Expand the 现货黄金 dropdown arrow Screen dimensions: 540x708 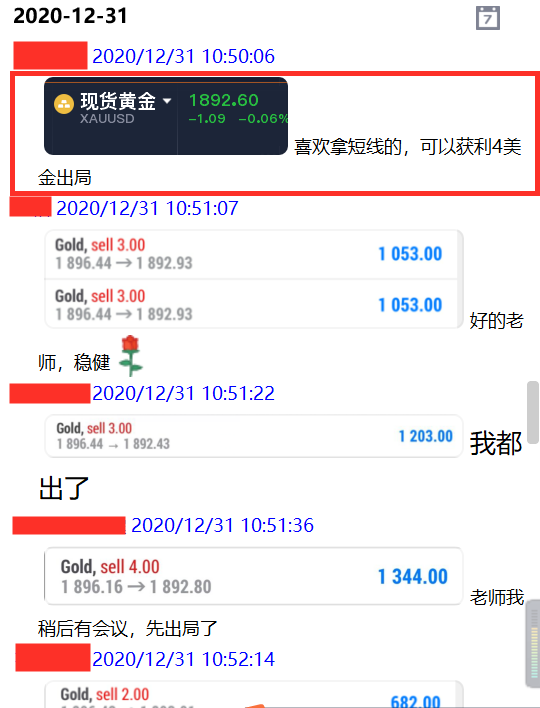167,100
